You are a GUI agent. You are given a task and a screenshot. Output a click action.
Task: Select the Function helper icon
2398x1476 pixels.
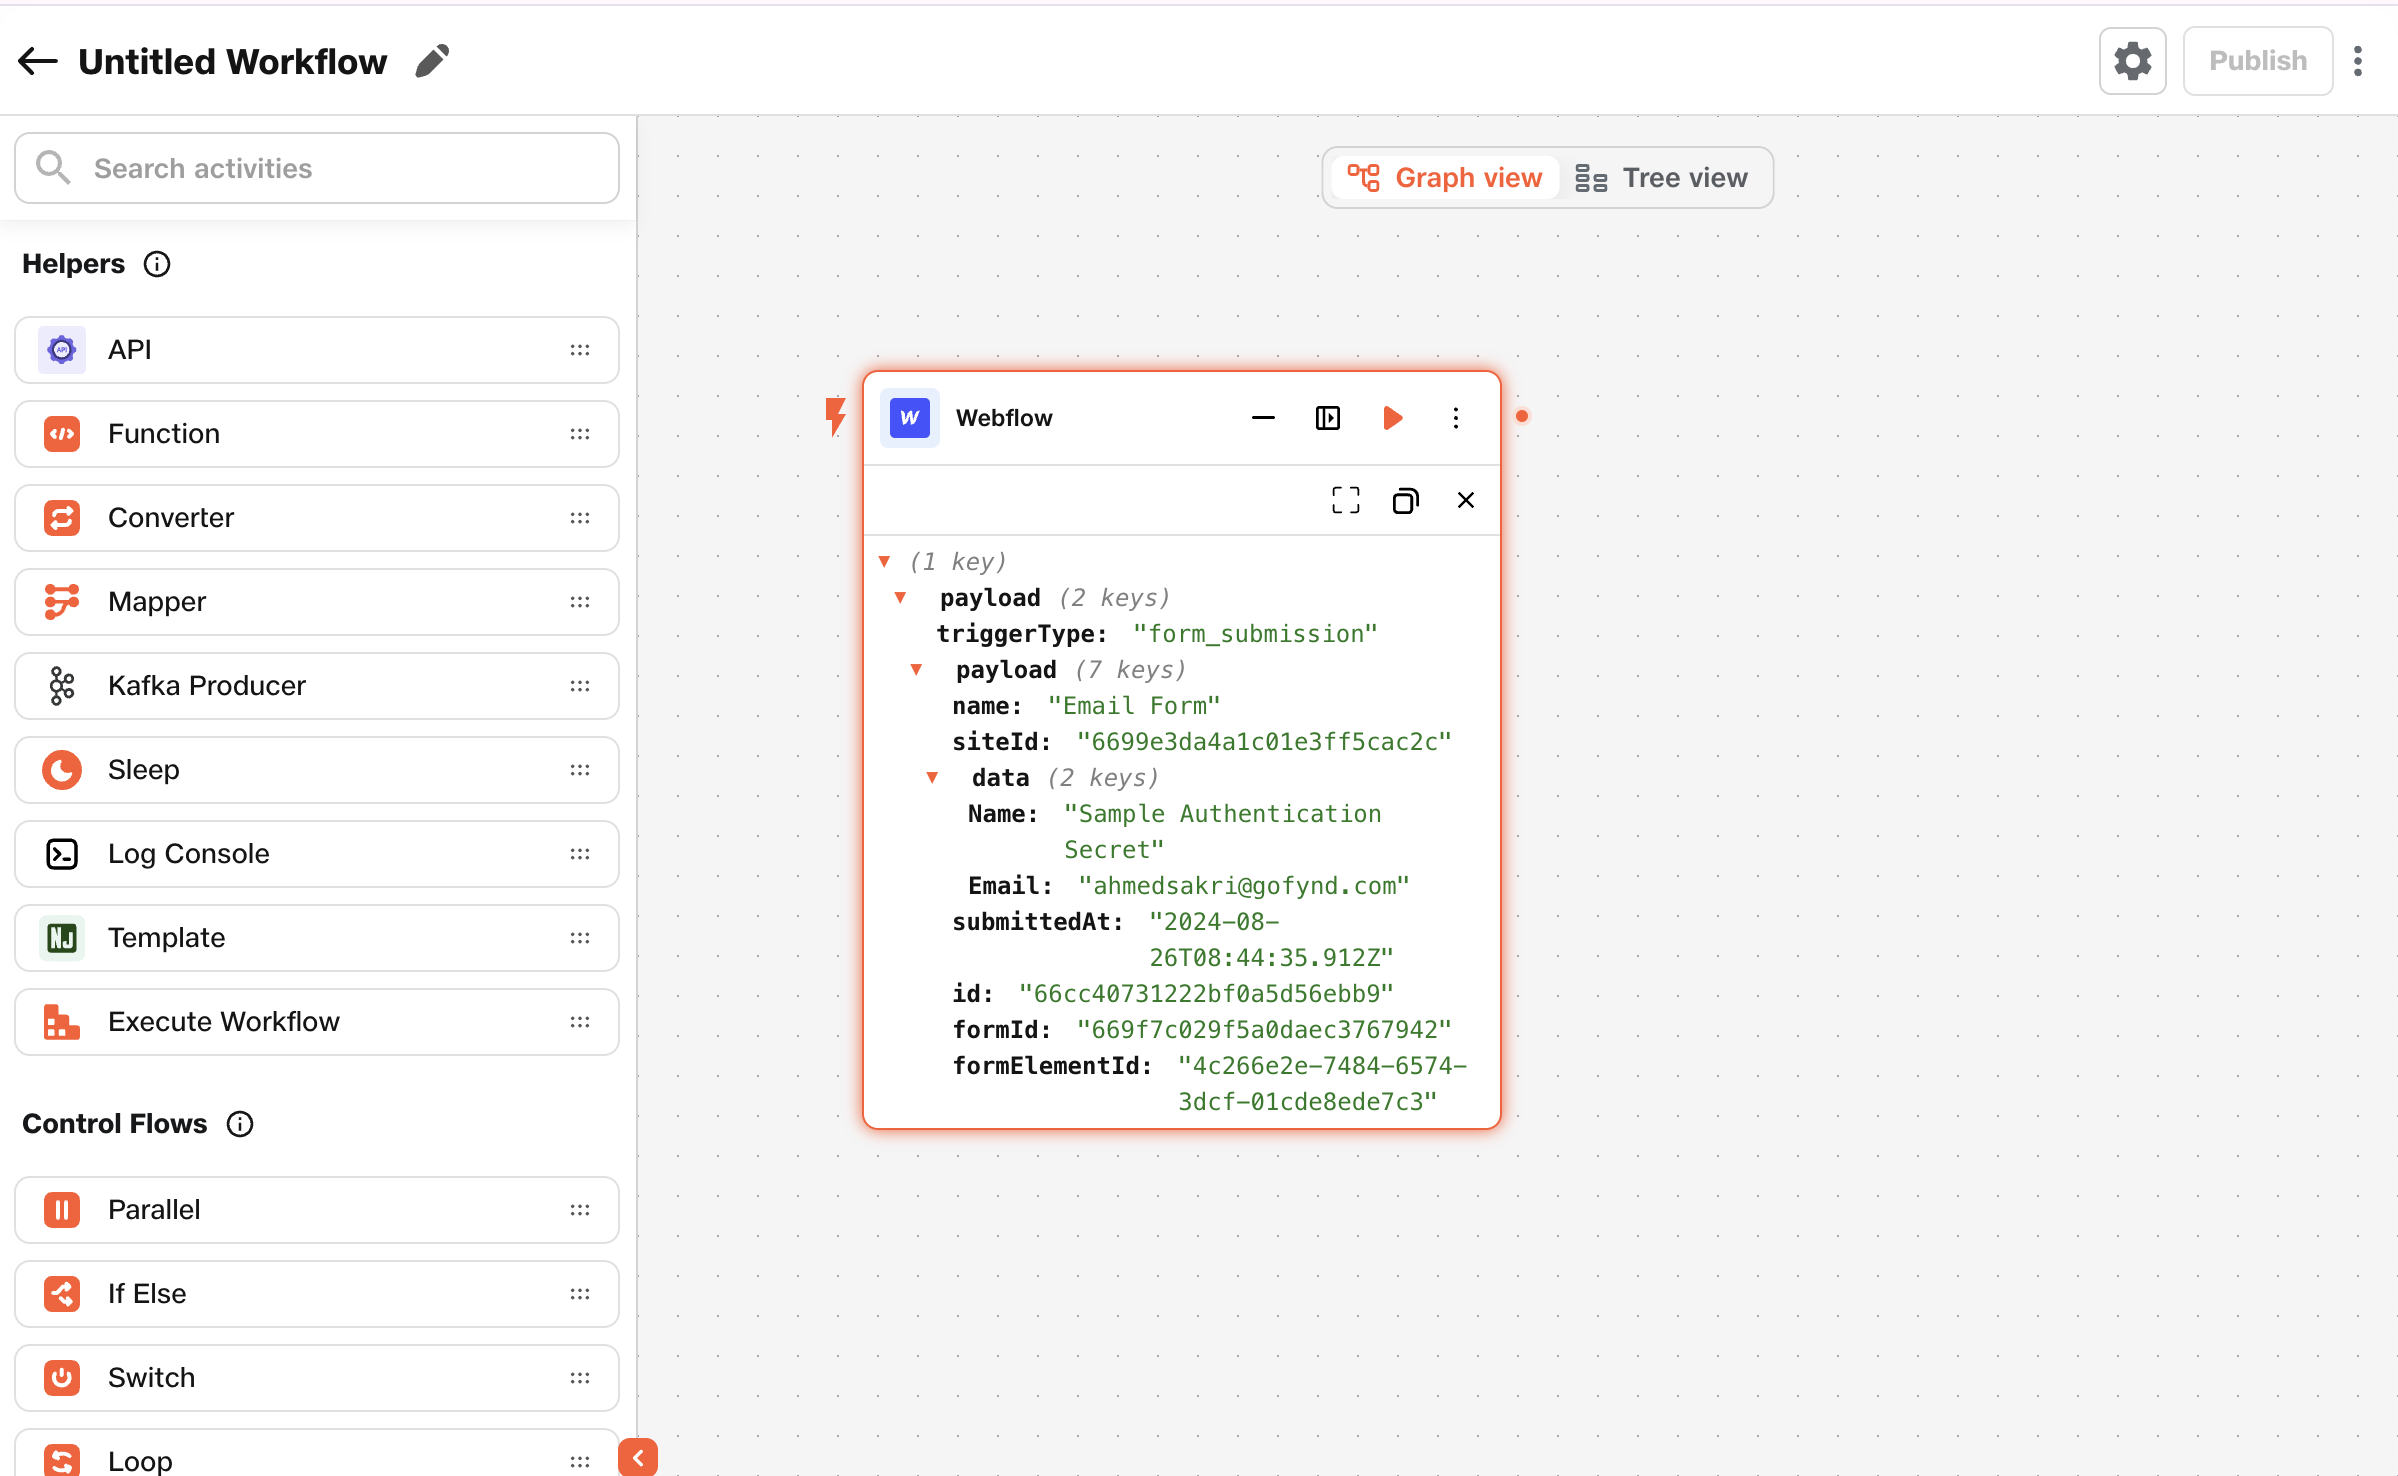[62, 434]
